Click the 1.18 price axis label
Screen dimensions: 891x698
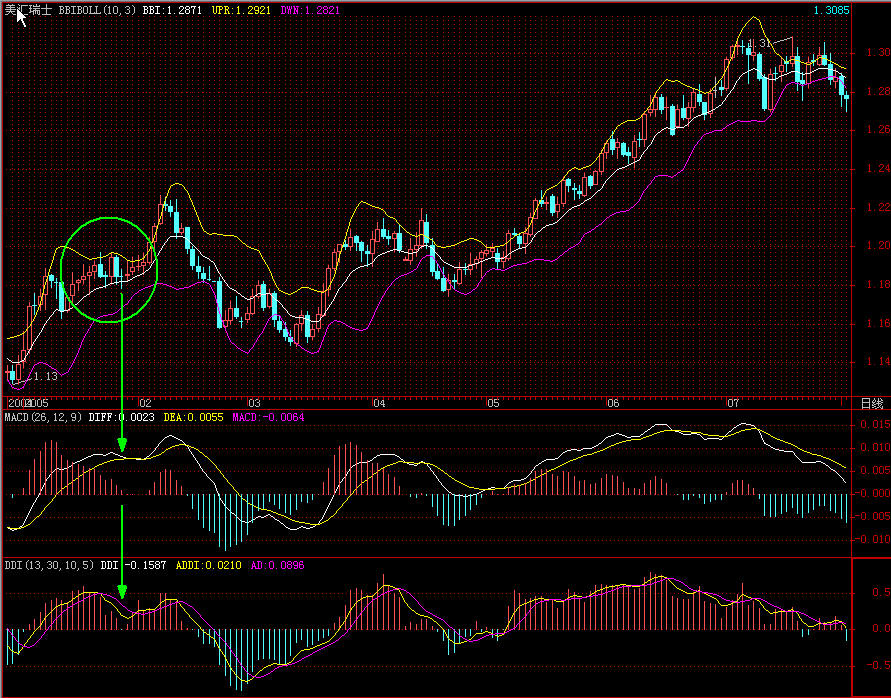click(878, 284)
